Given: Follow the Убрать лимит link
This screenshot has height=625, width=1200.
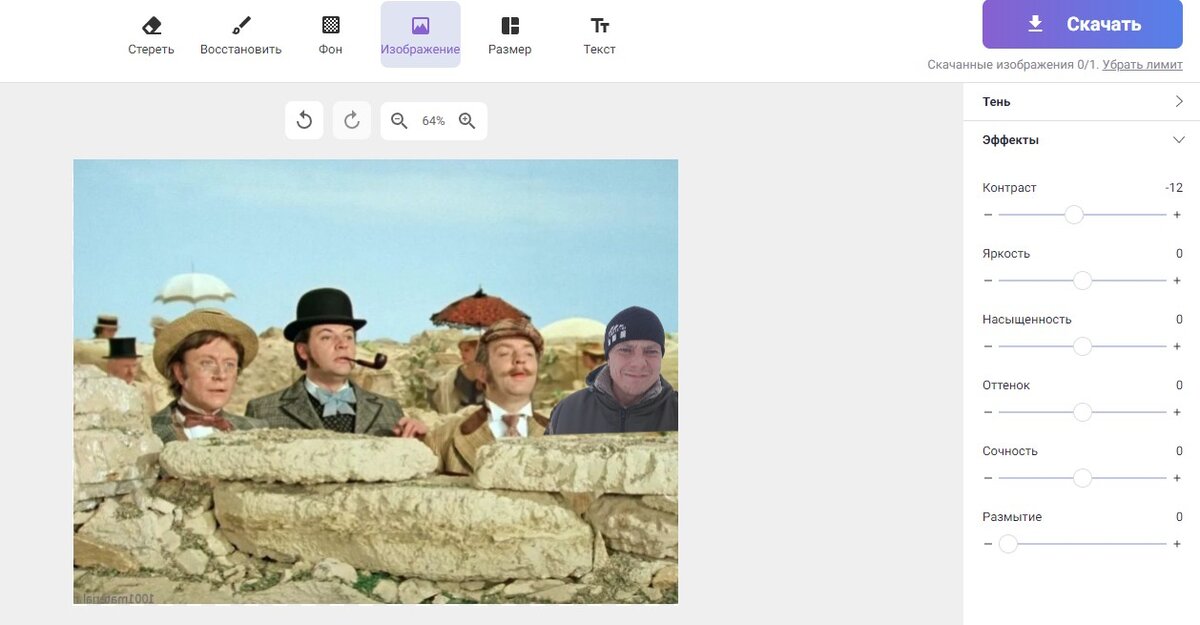Looking at the screenshot, I should (1142, 65).
